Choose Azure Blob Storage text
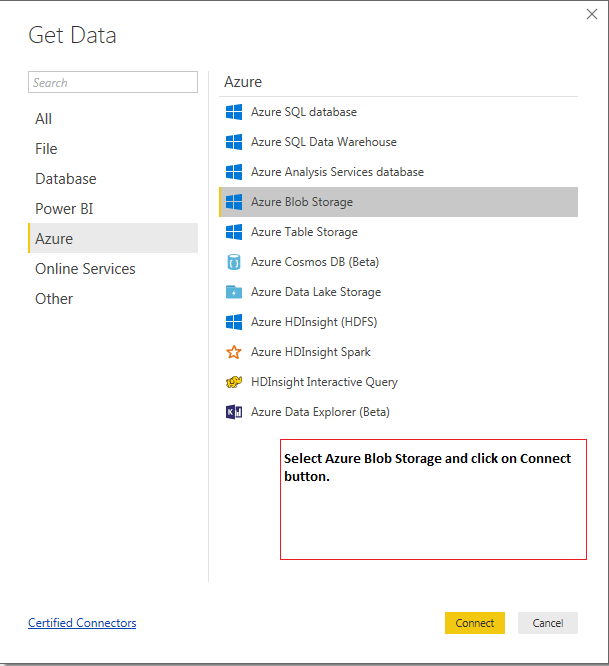The height and width of the screenshot is (666, 609). [302, 202]
